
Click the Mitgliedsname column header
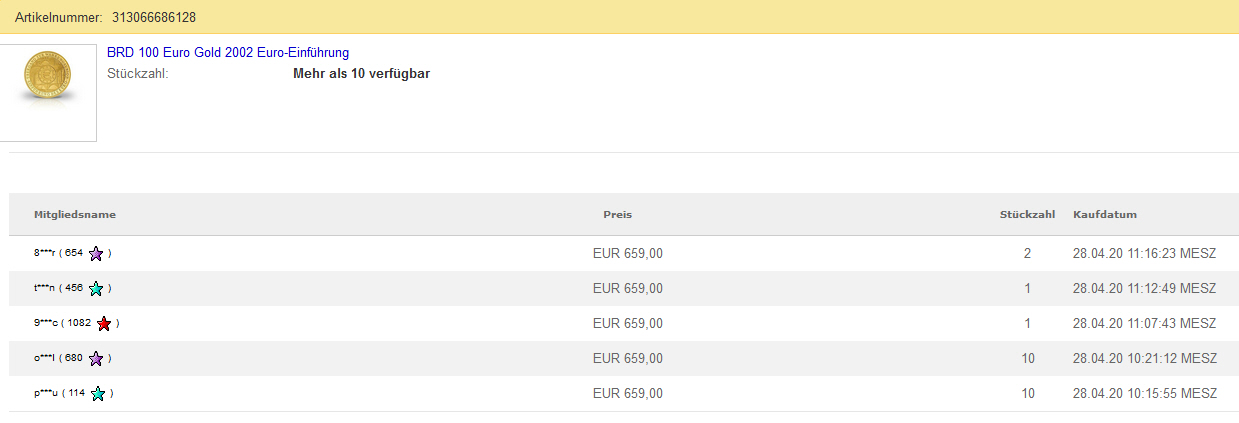pyautogui.click(x=75, y=215)
